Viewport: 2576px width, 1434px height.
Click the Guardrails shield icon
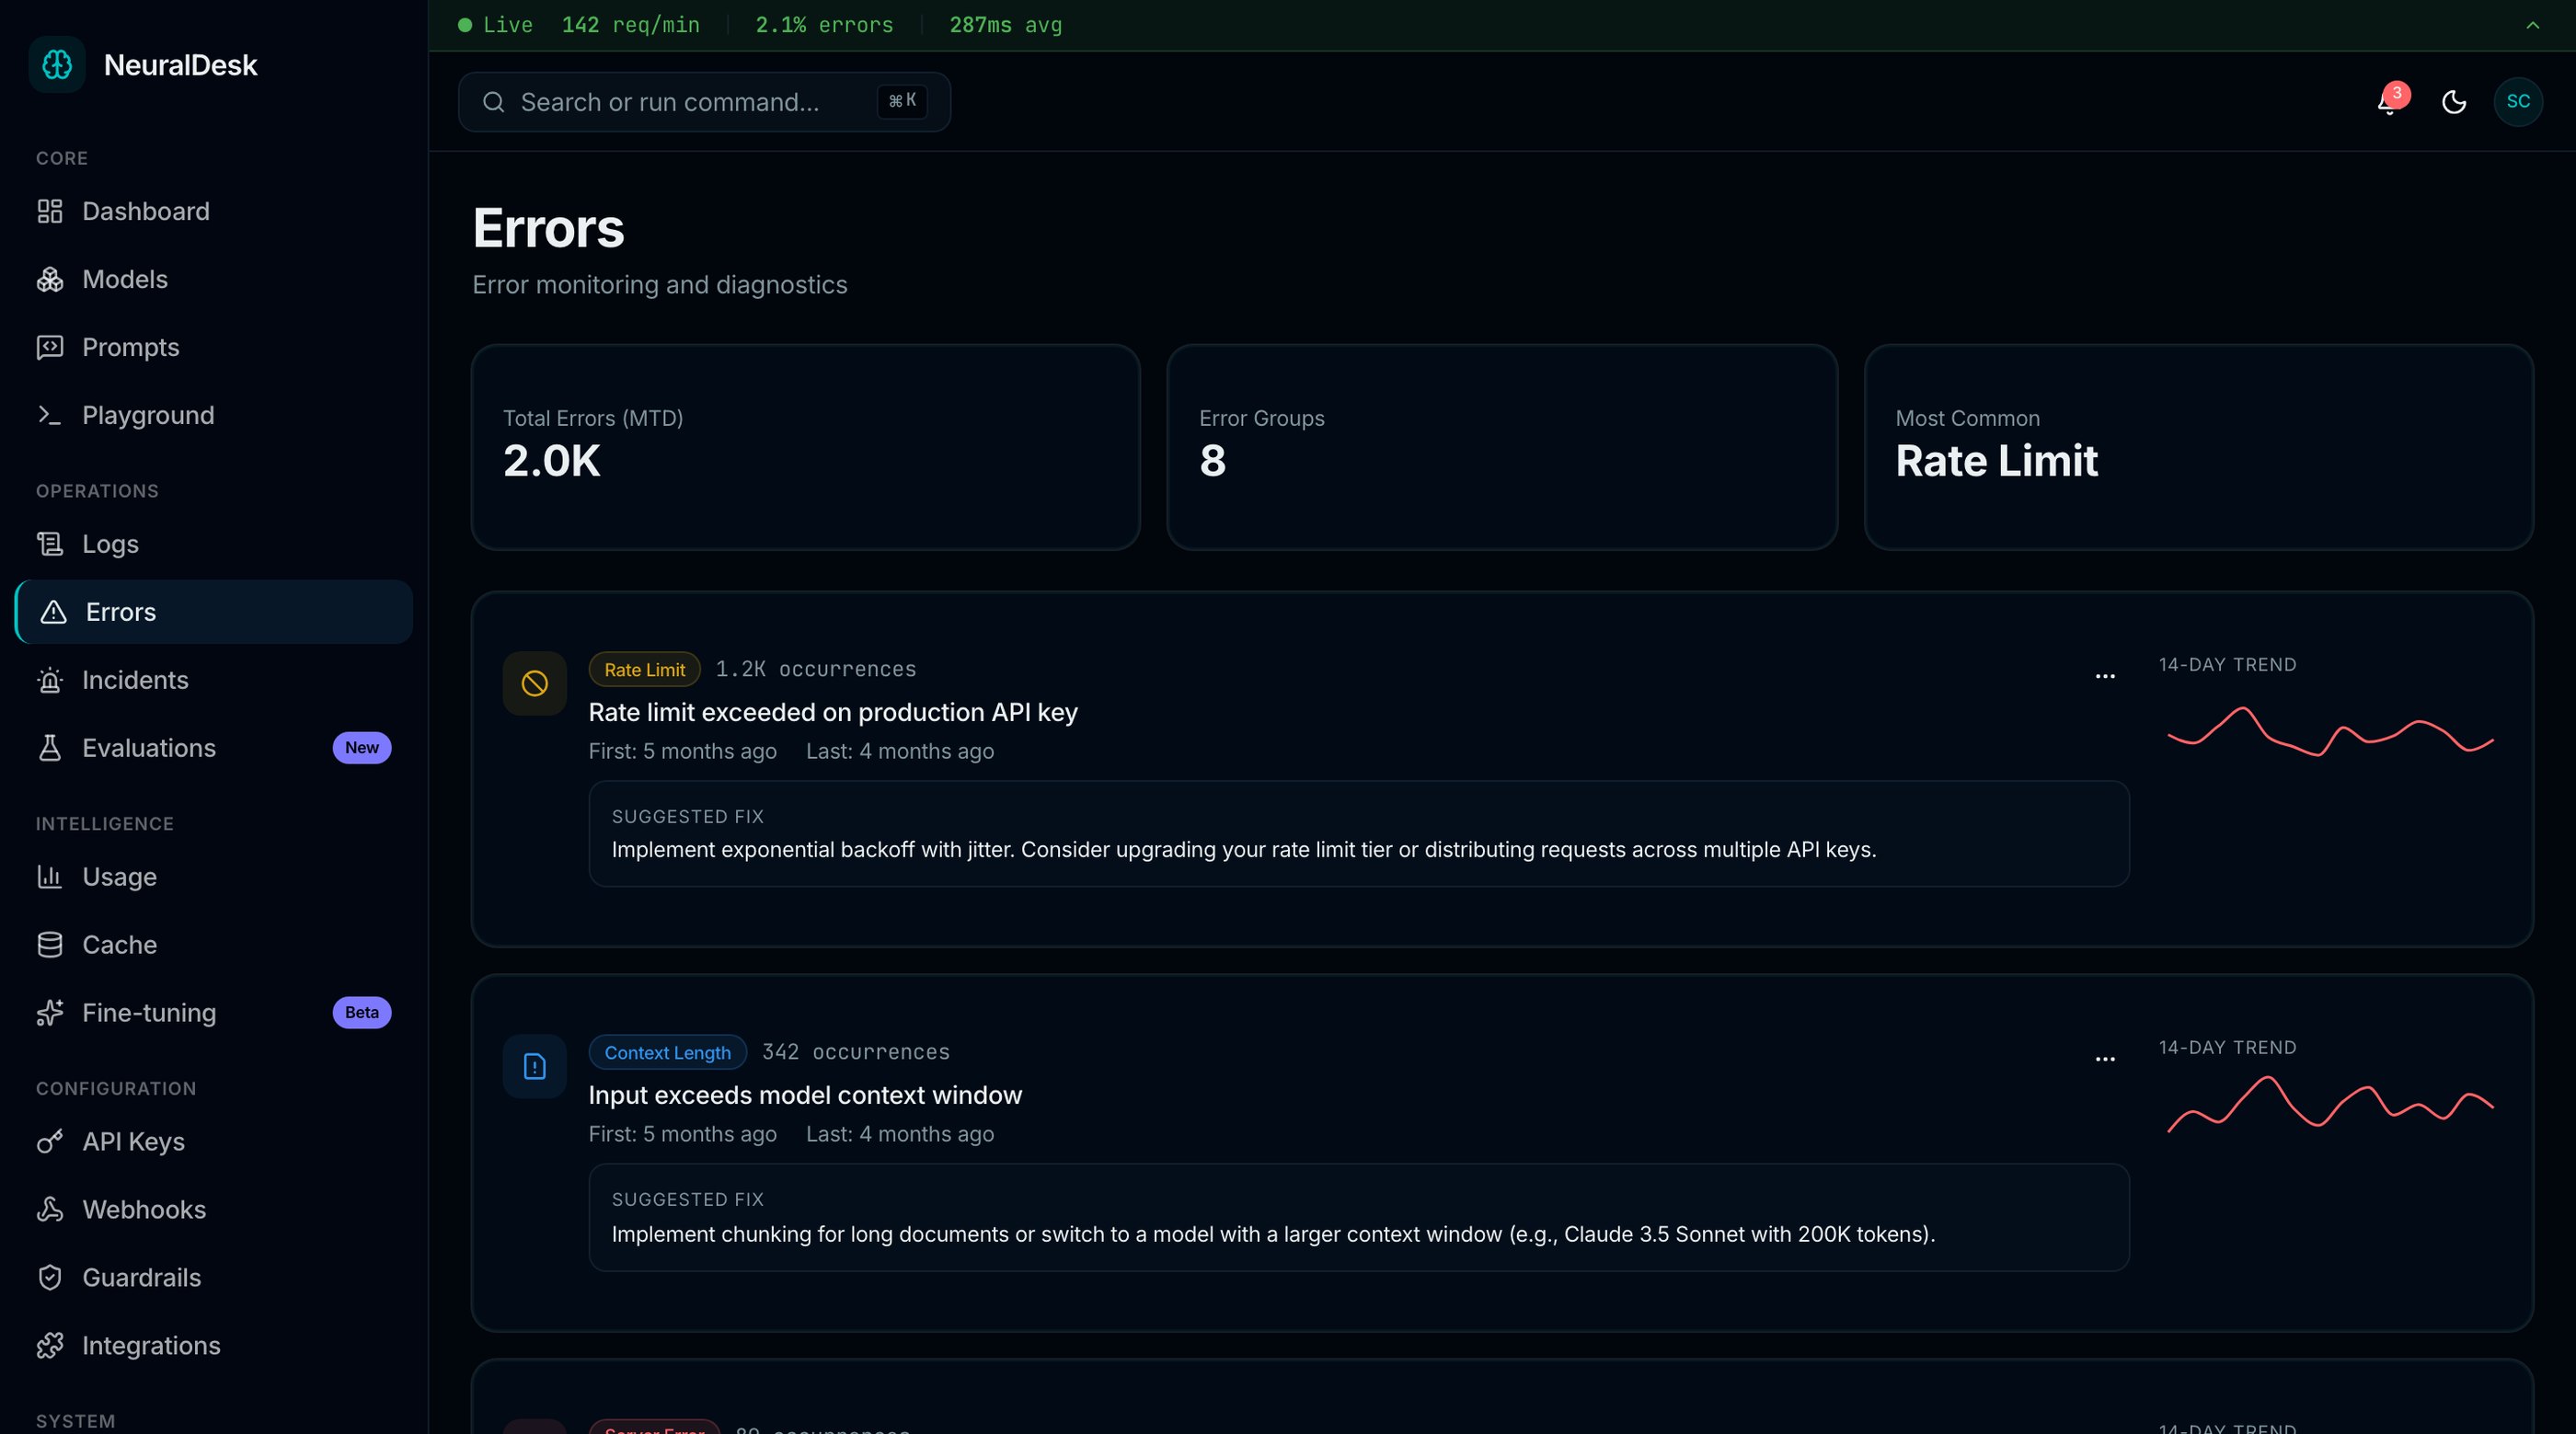tap(50, 1278)
